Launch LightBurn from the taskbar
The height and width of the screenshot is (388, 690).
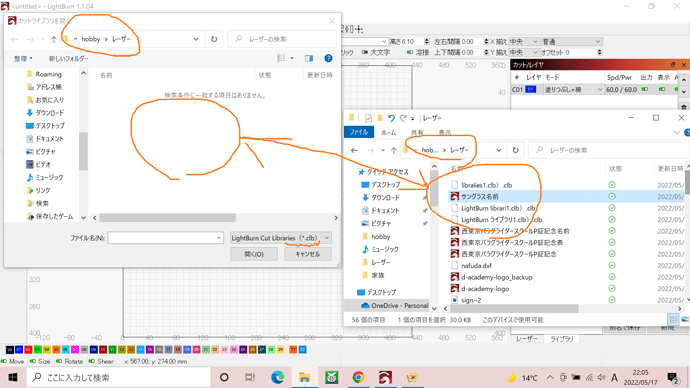(x=385, y=377)
